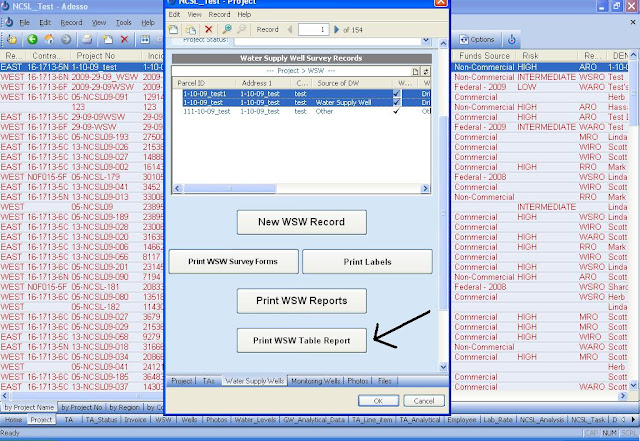Switch to the Photos tab in Project dialog
The height and width of the screenshot is (441, 640).
coord(358,381)
